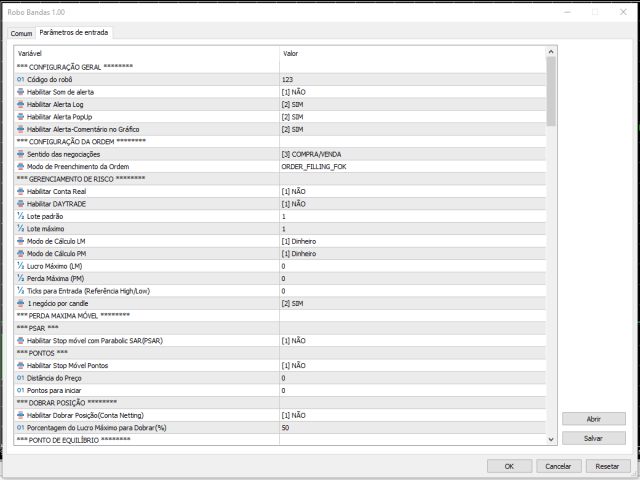
Task: Select the DOBRAR POSIÇÃO header row
Action: pyautogui.click(x=280, y=403)
